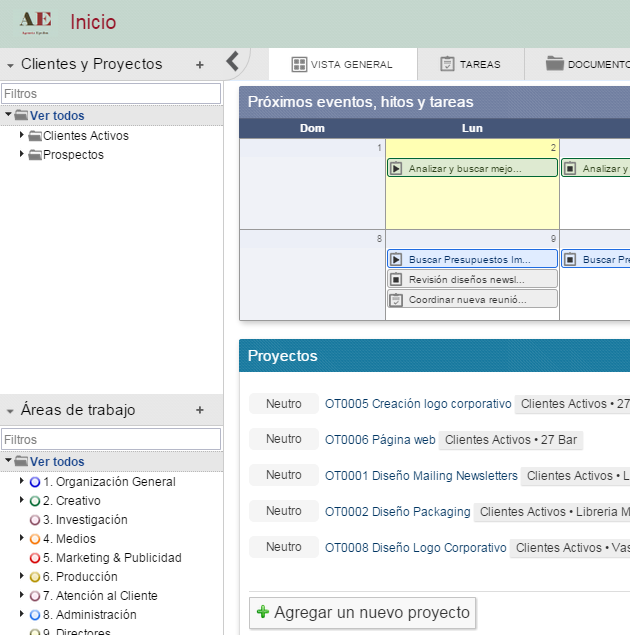
Task: Click Agregar un nuevo proyecto button
Action: (x=361, y=612)
